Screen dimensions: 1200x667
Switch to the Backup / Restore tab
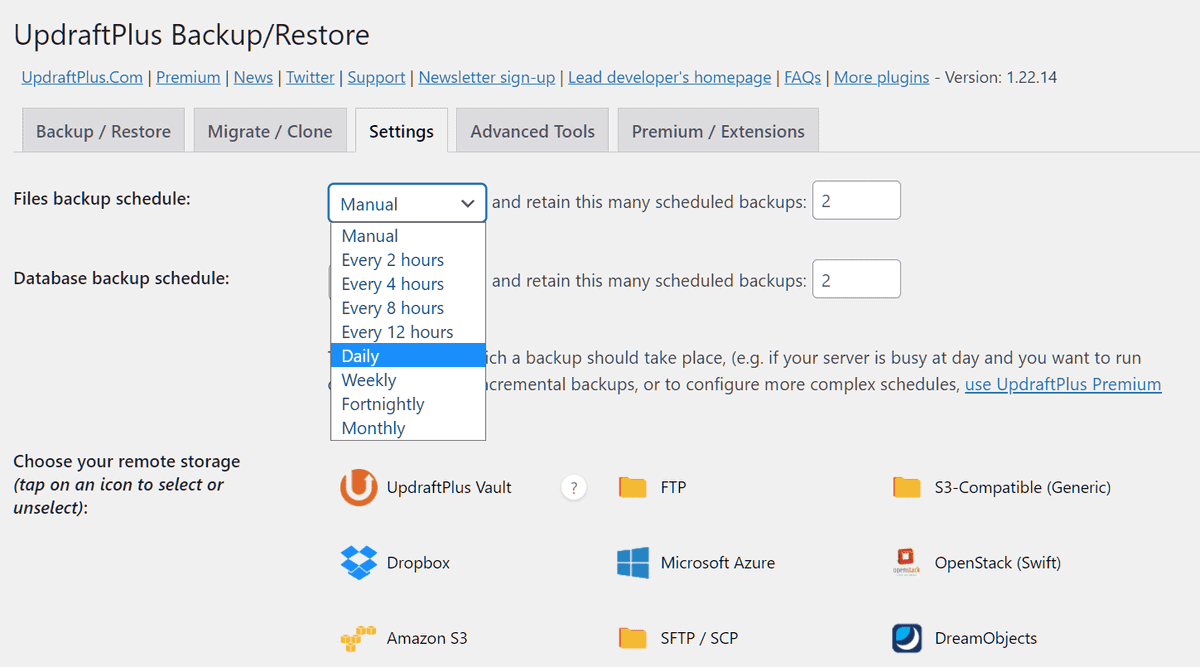pos(103,131)
